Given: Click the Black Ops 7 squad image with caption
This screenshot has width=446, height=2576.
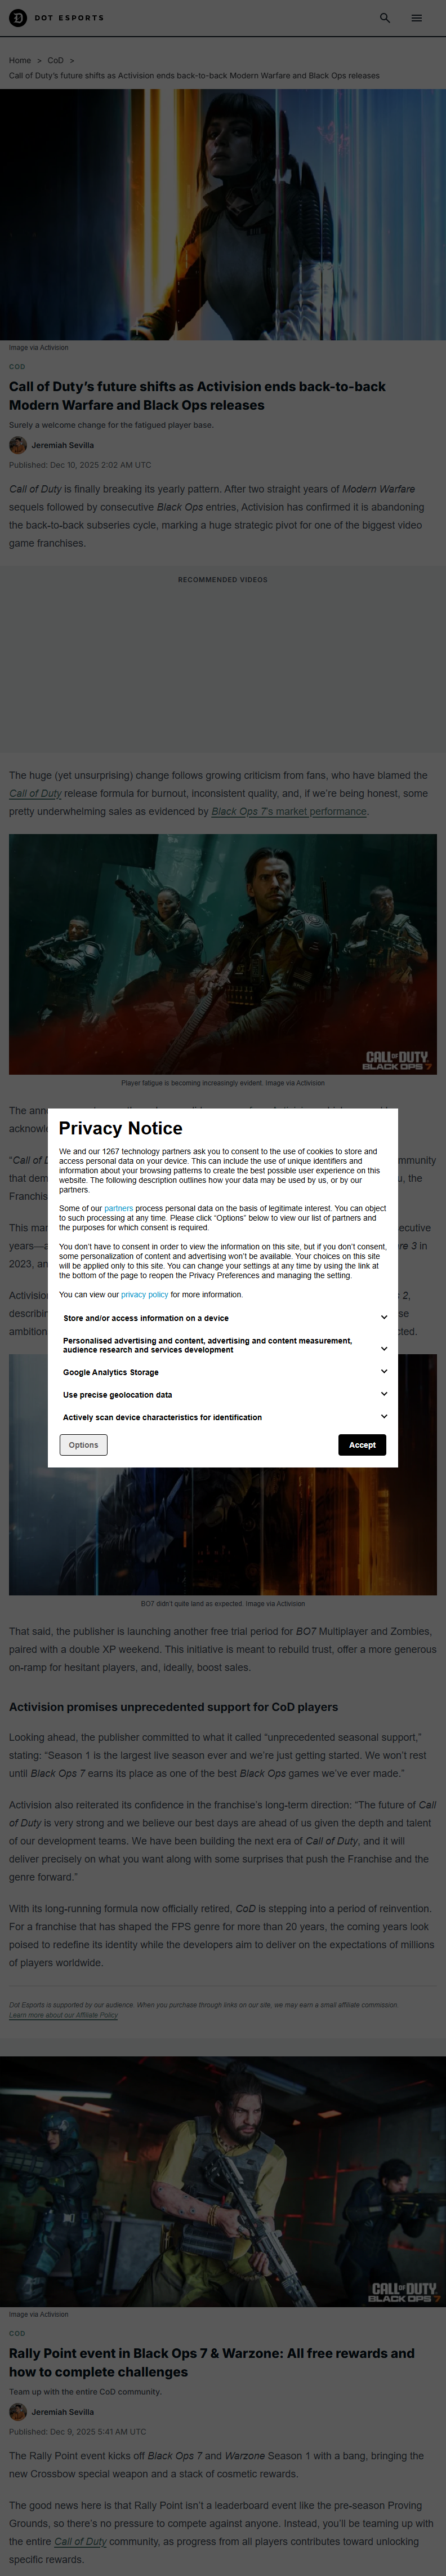Looking at the screenshot, I should [x=223, y=954].
